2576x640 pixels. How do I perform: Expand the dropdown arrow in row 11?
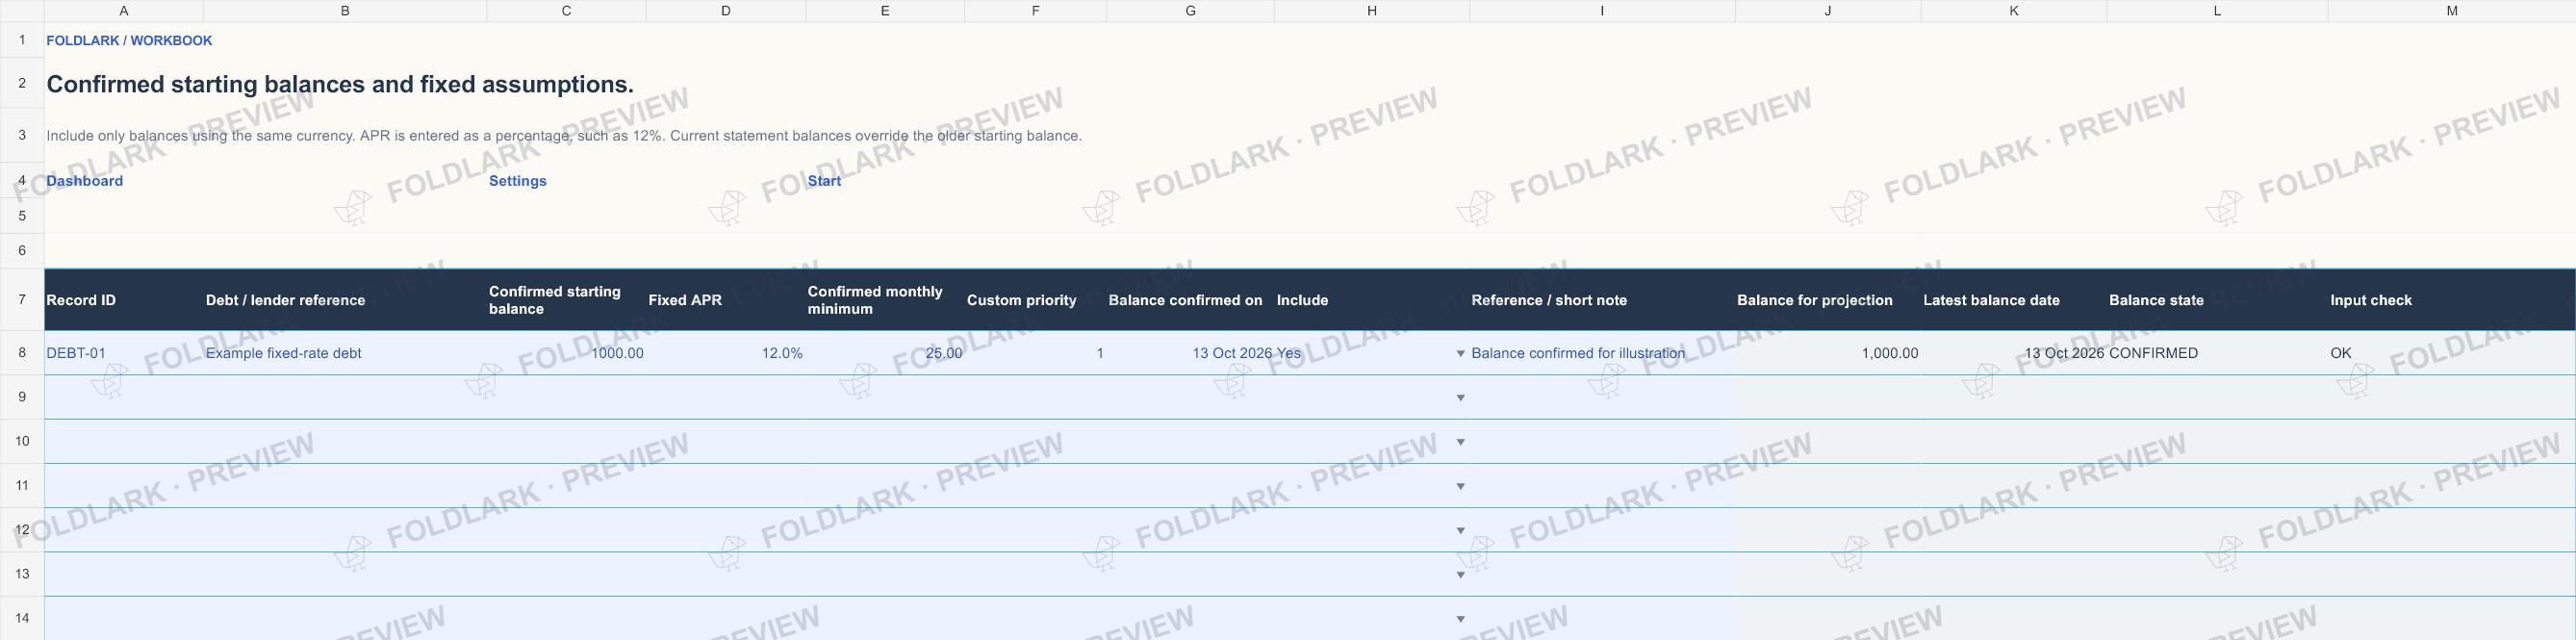[x=1460, y=487]
